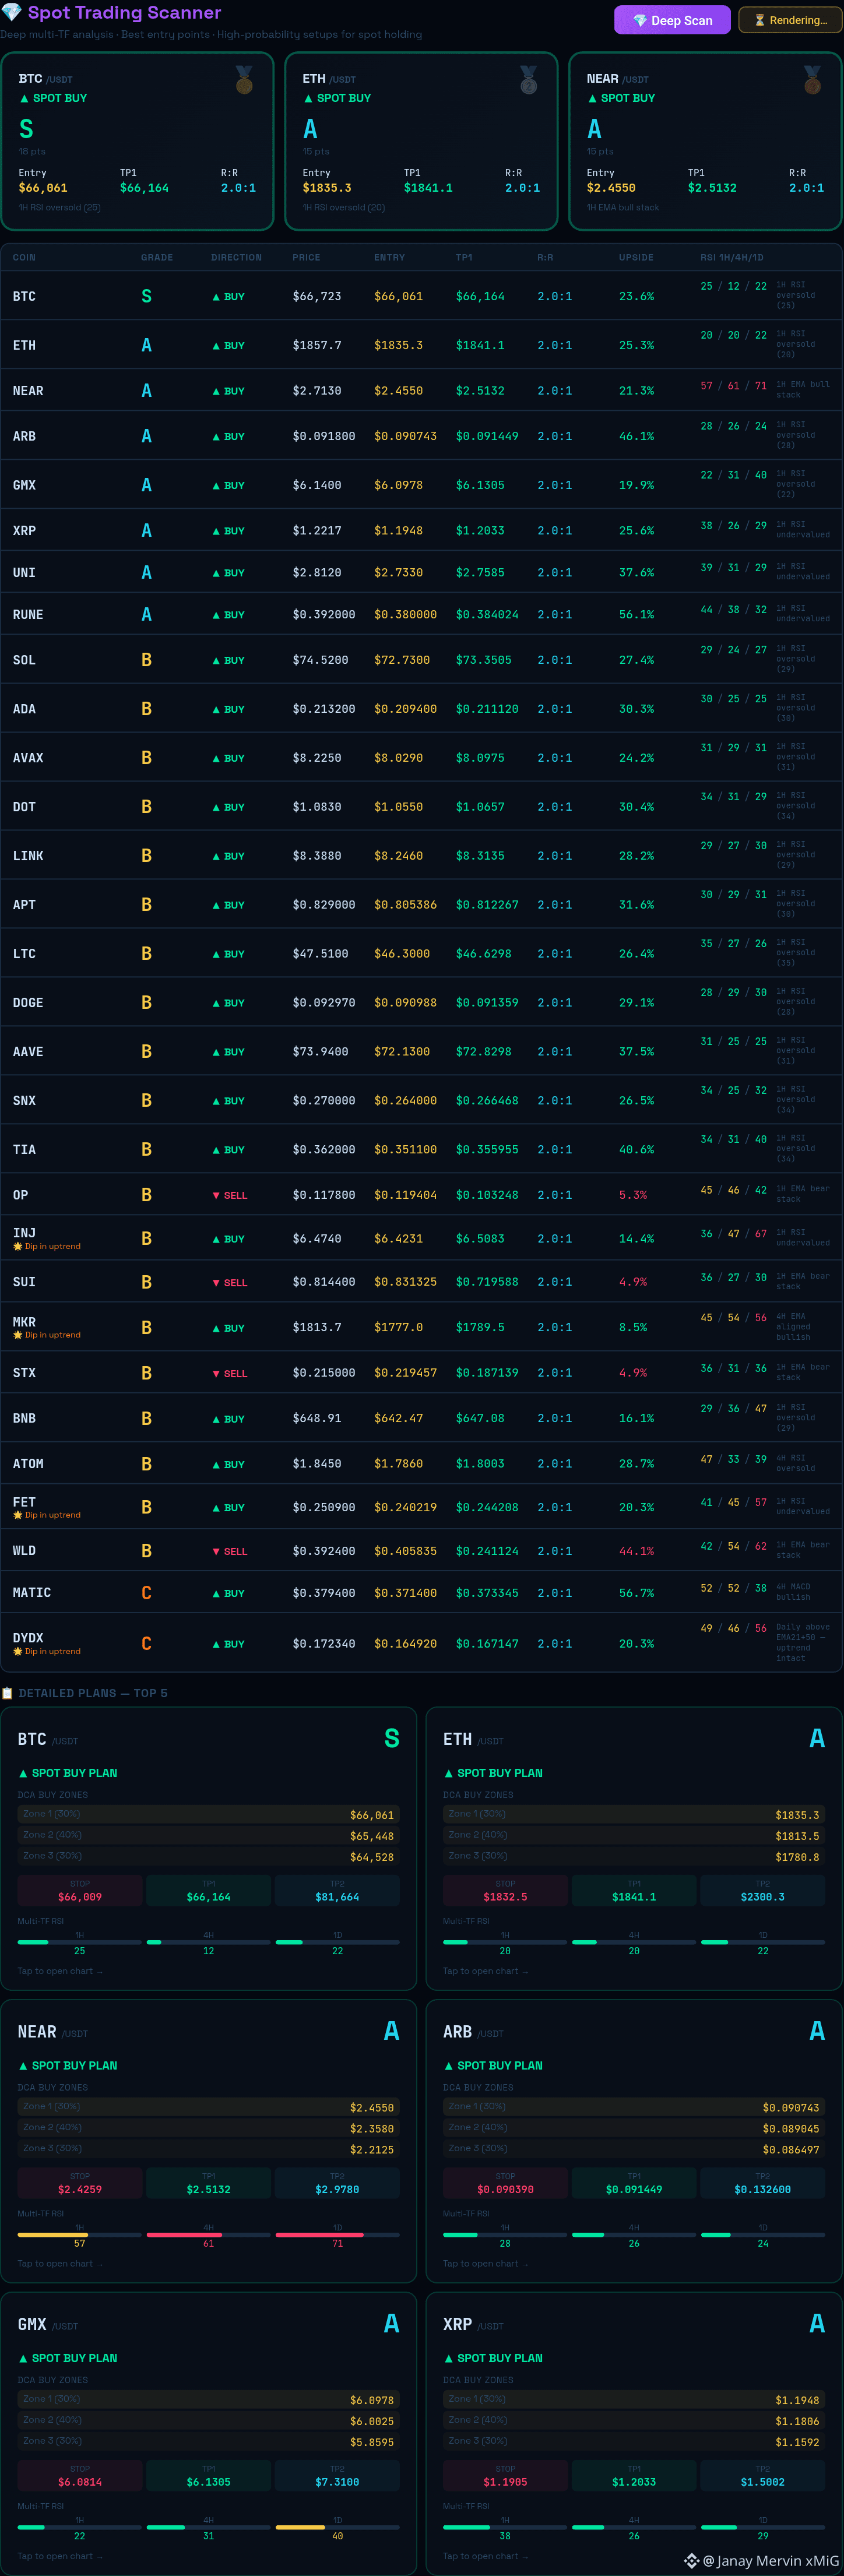The height and width of the screenshot is (2576, 844).
Task: Click Tap to open chart on ARB plan
Action: tap(486, 2263)
